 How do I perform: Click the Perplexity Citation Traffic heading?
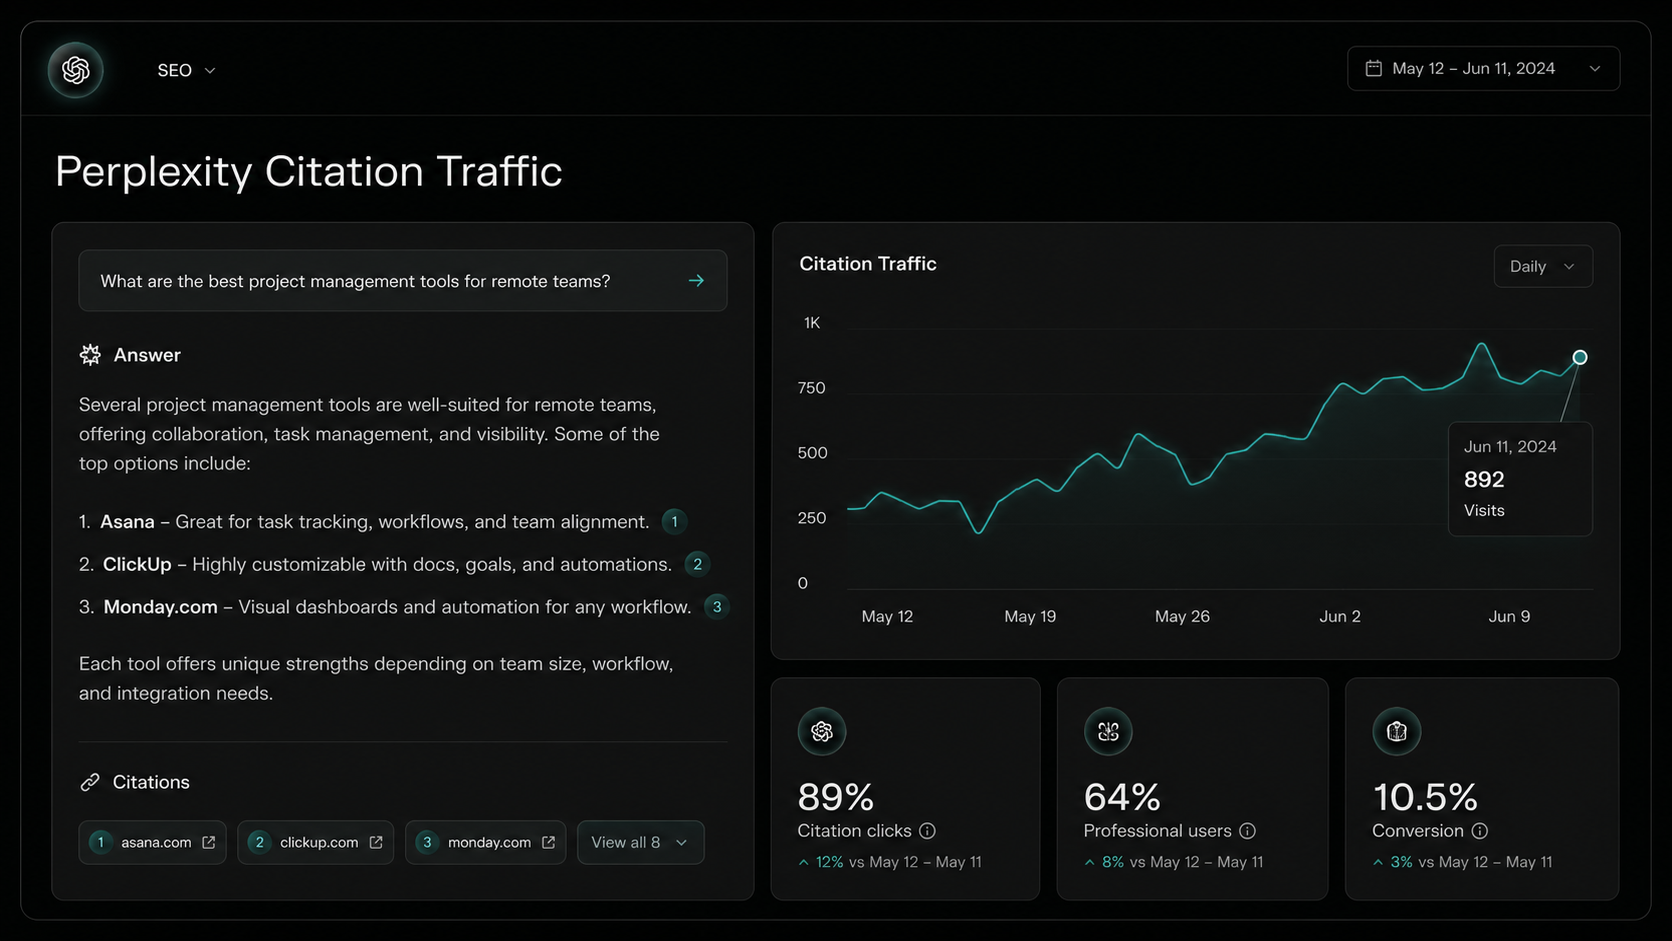click(x=308, y=171)
